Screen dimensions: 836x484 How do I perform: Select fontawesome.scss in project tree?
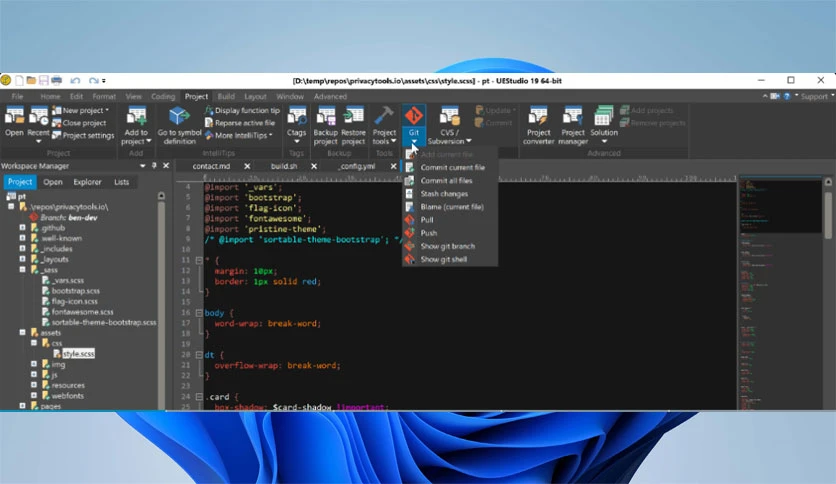[x=82, y=312]
